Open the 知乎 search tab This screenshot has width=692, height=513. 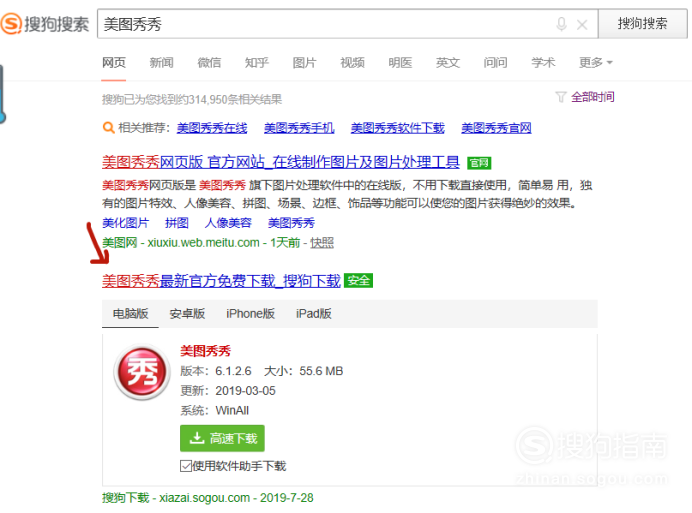[257, 62]
